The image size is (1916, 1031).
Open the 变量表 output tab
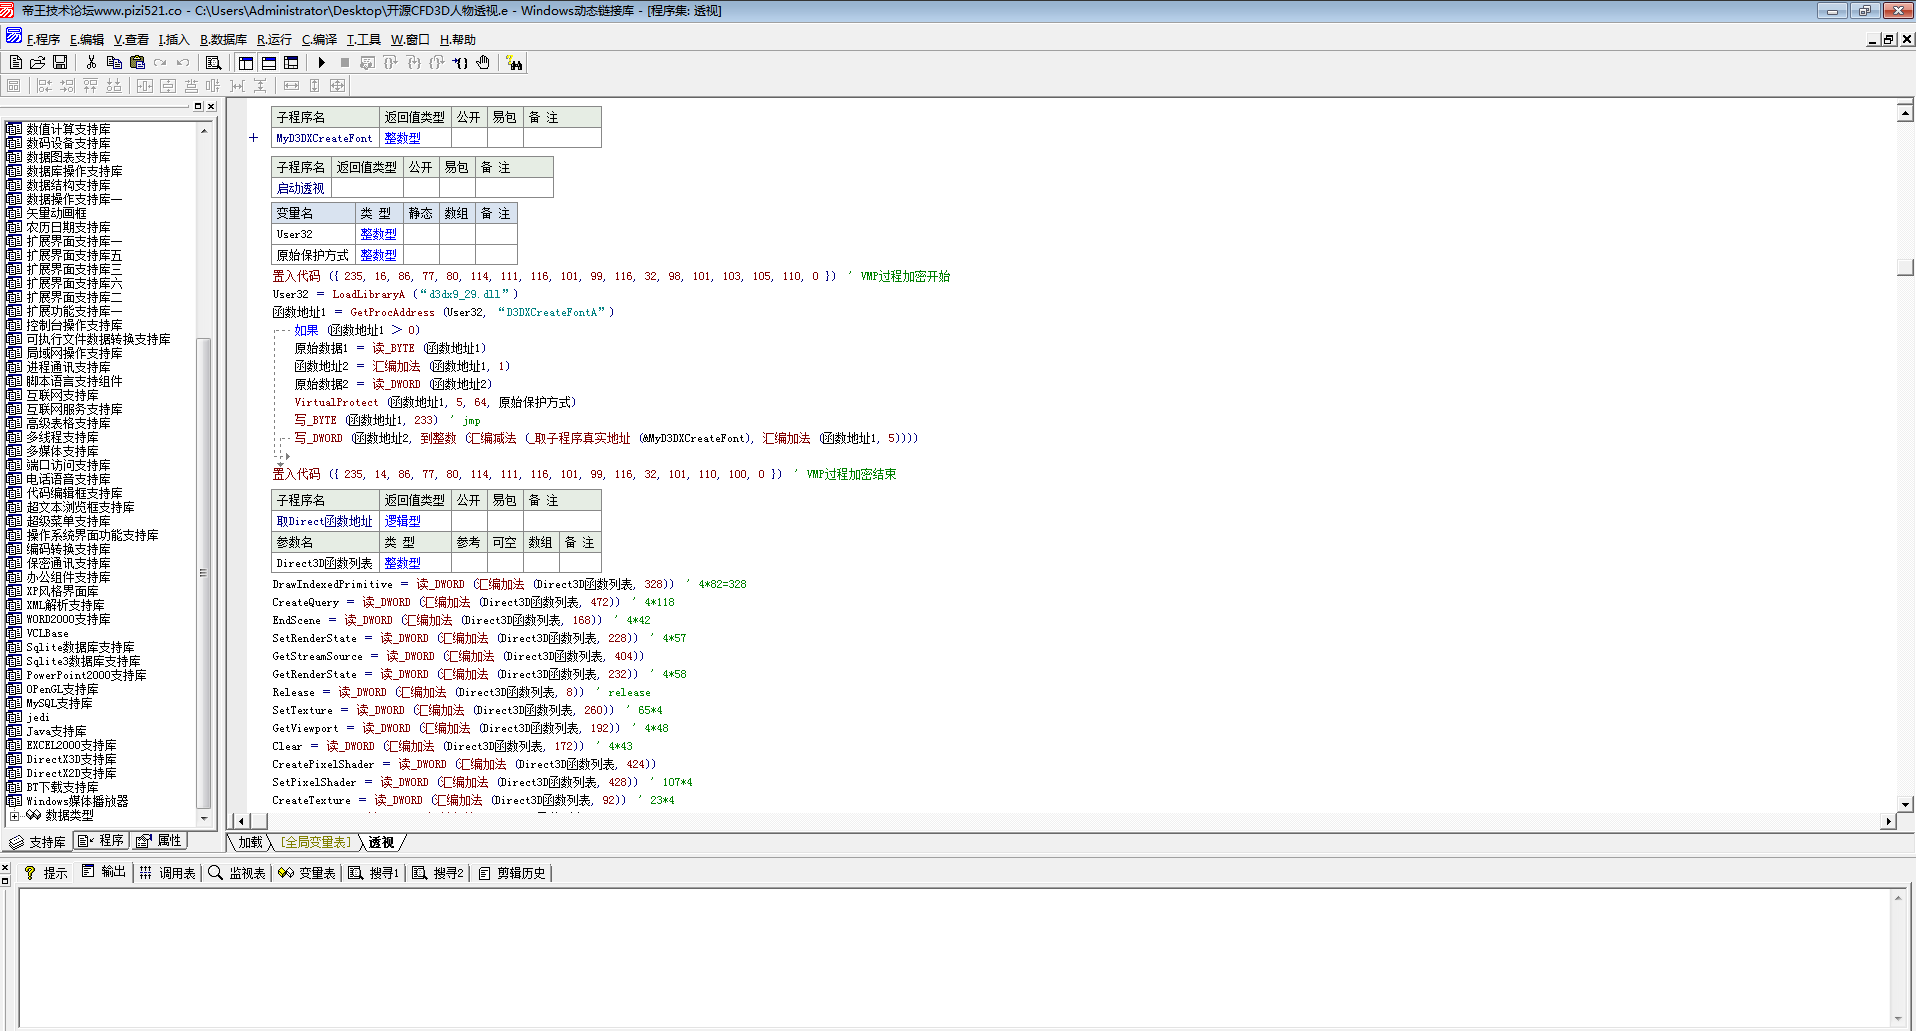point(307,873)
